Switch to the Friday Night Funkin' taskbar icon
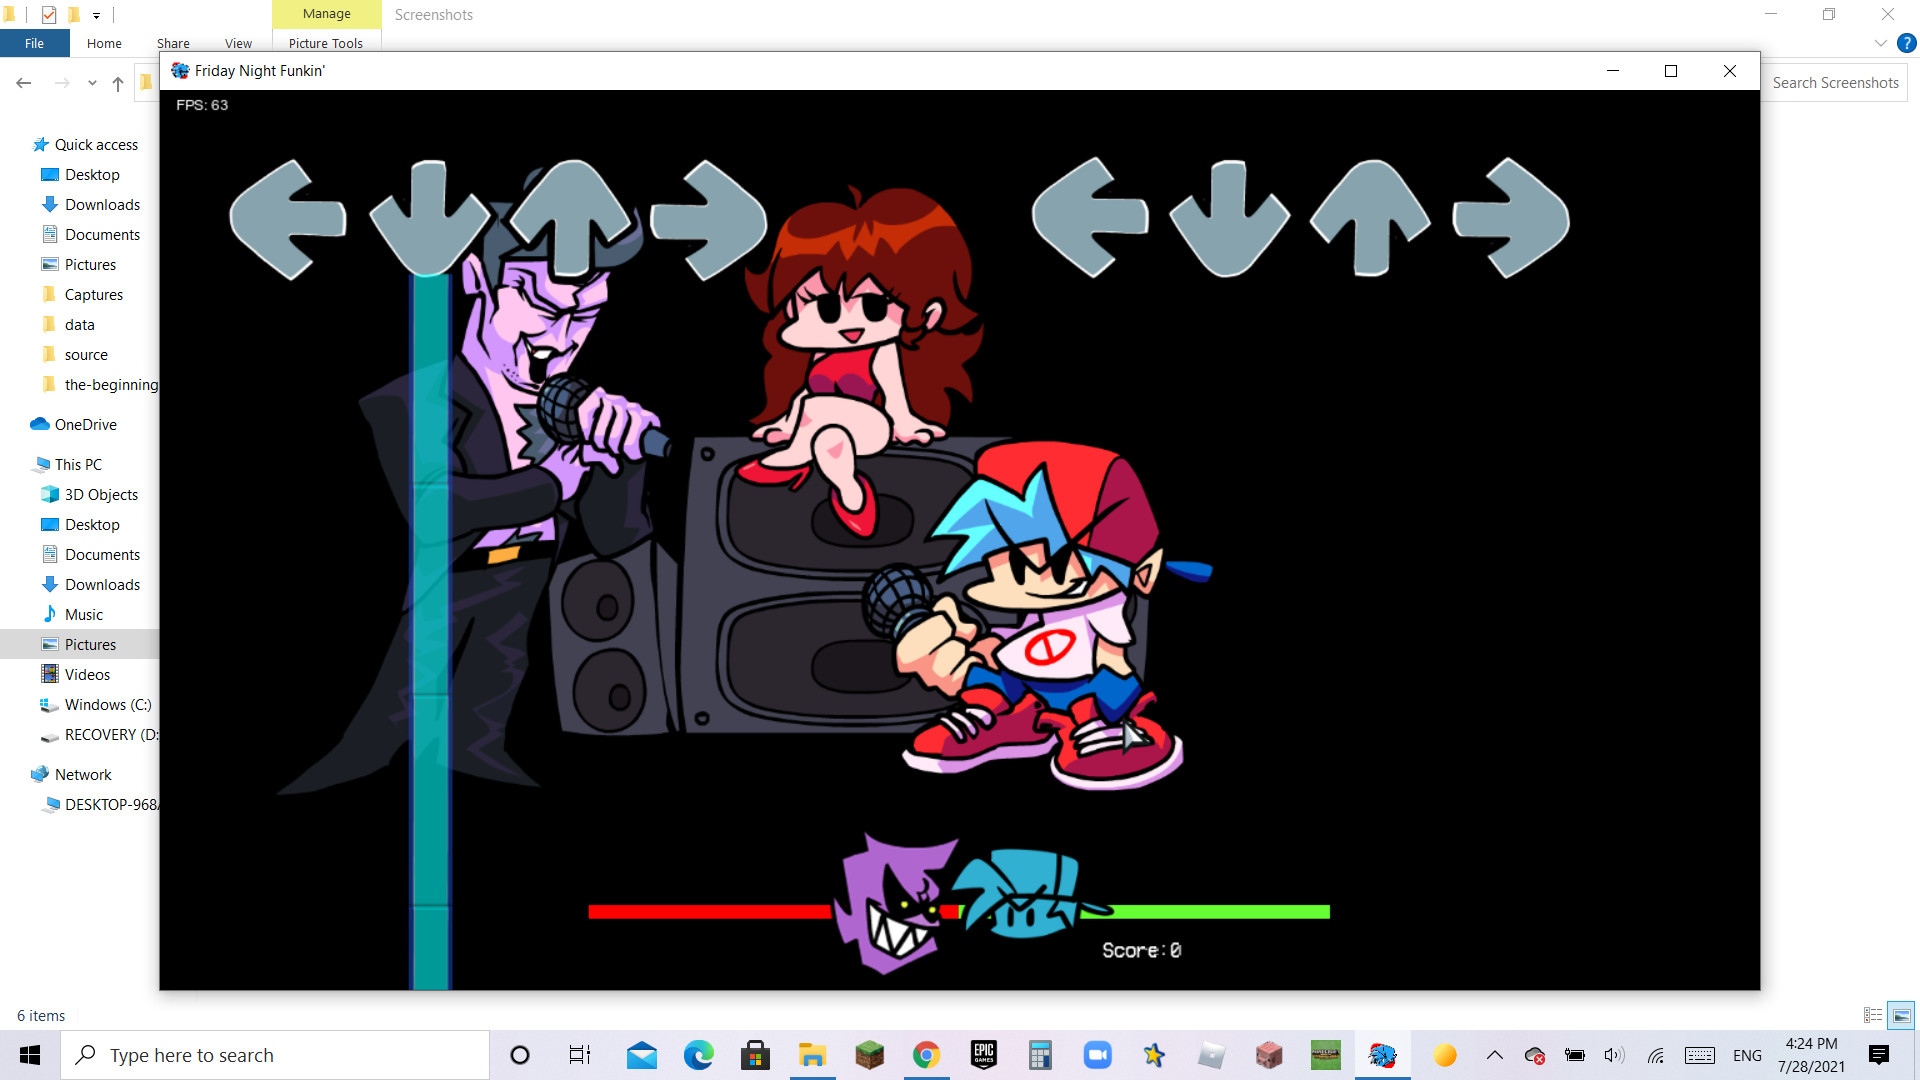This screenshot has width=1920, height=1080. (1382, 1054)
